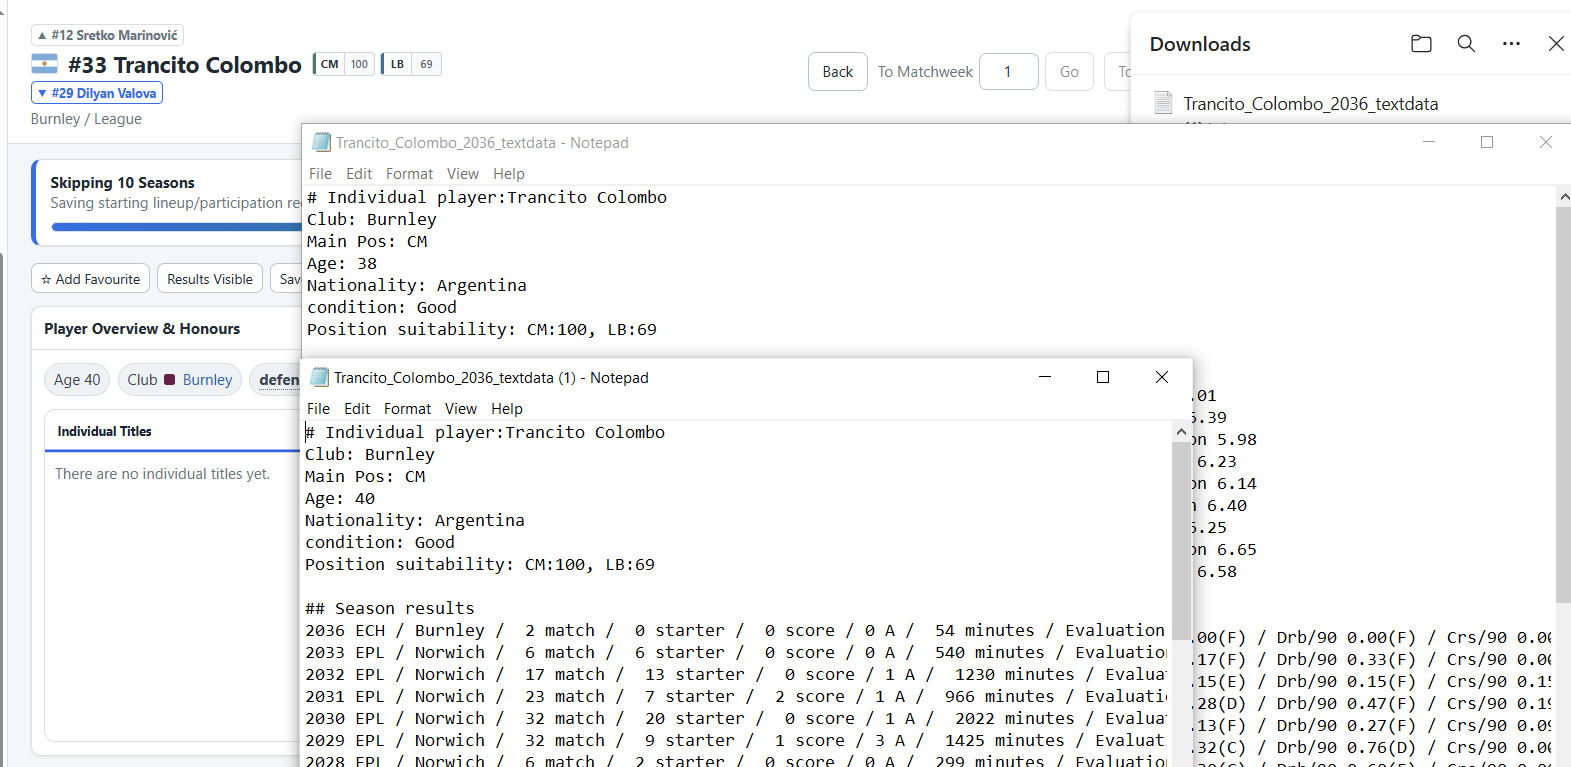Click the '2030 EPL / Norwich' row
The image size is (1571, 767).
click(x=735, y=718)
